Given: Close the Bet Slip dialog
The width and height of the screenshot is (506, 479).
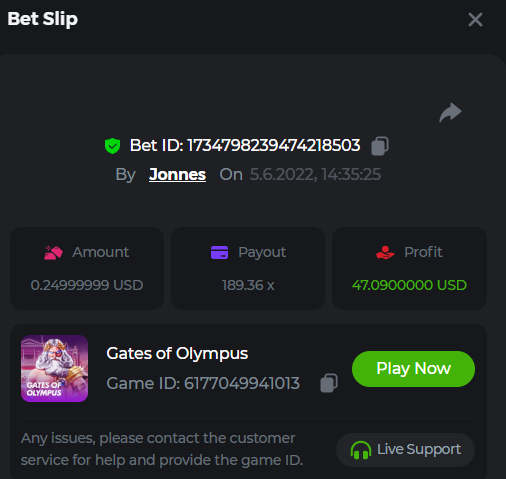Looking at the screenshot, I should pyautogui.click(x=475, y=19).
